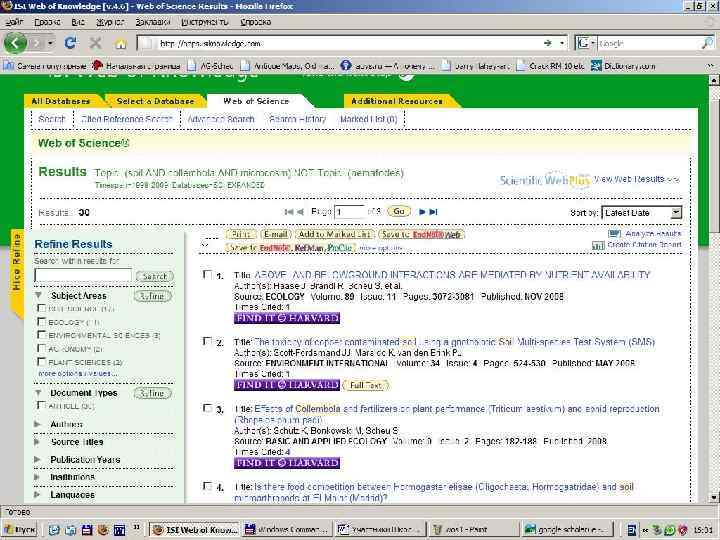Go to previous results page icon
Viewport: 720px width, 540px height.
[x=300, y=212]
